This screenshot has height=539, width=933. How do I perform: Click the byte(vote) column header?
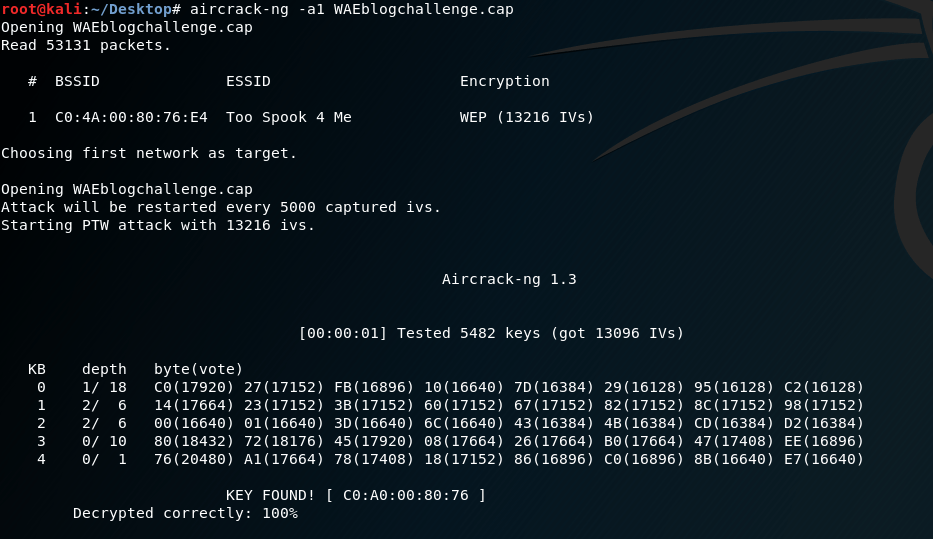[198, 369]
